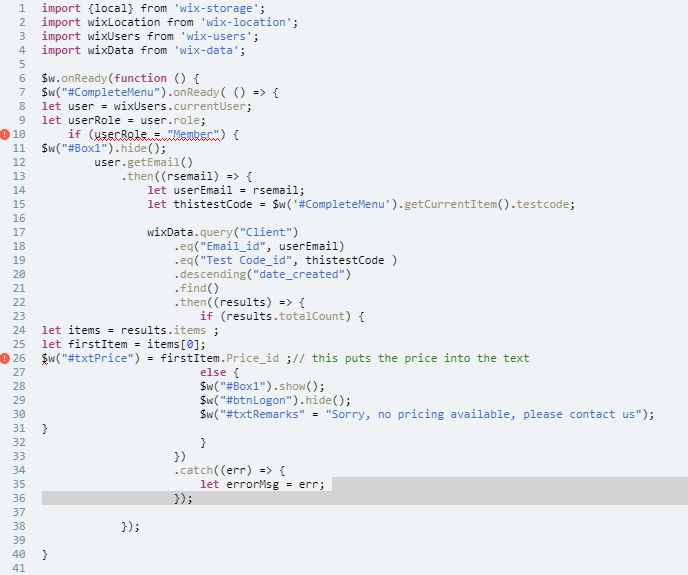
Task: Click Price_id on line 26
Action: point(252,359)
